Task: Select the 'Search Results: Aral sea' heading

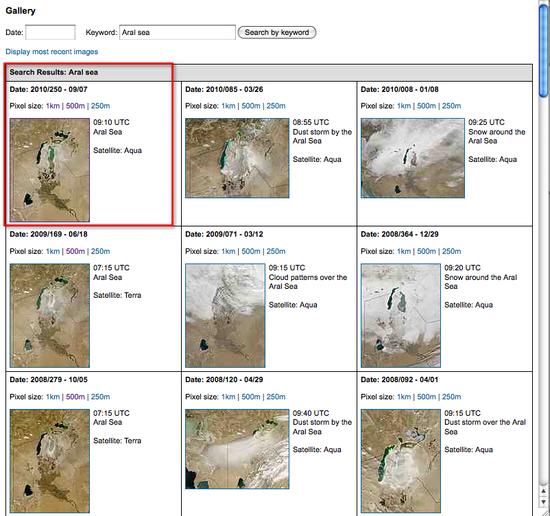Action: pos(54,72)
